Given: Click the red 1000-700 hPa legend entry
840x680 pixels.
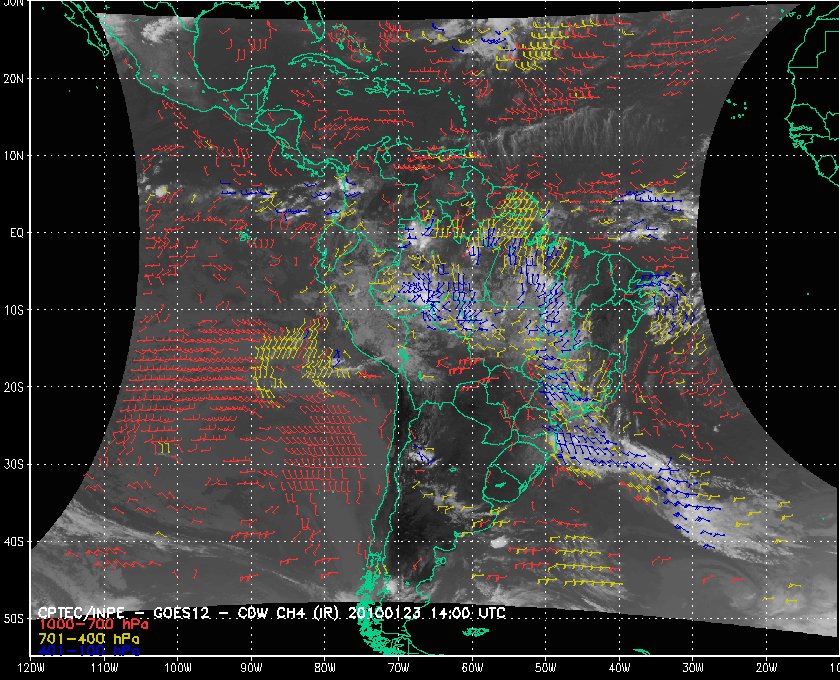Looking at the screenshot, I should [x=93, y=625].
